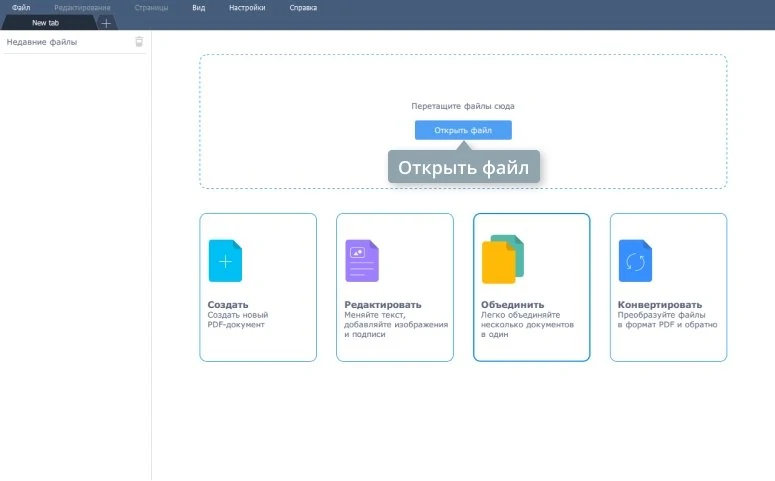Click the plus icon to add a tab
The width and height of the screenshot is (775, 481).
point(106,23)
